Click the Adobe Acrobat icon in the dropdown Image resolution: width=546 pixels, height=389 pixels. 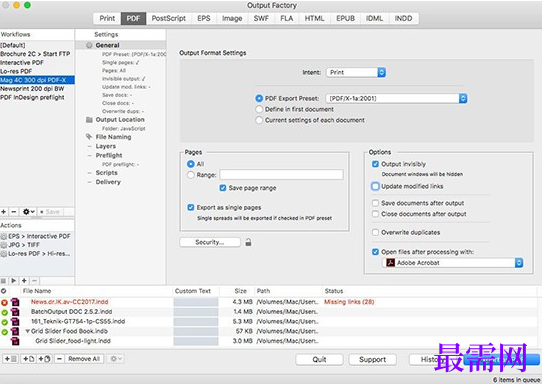click(391, 263)
